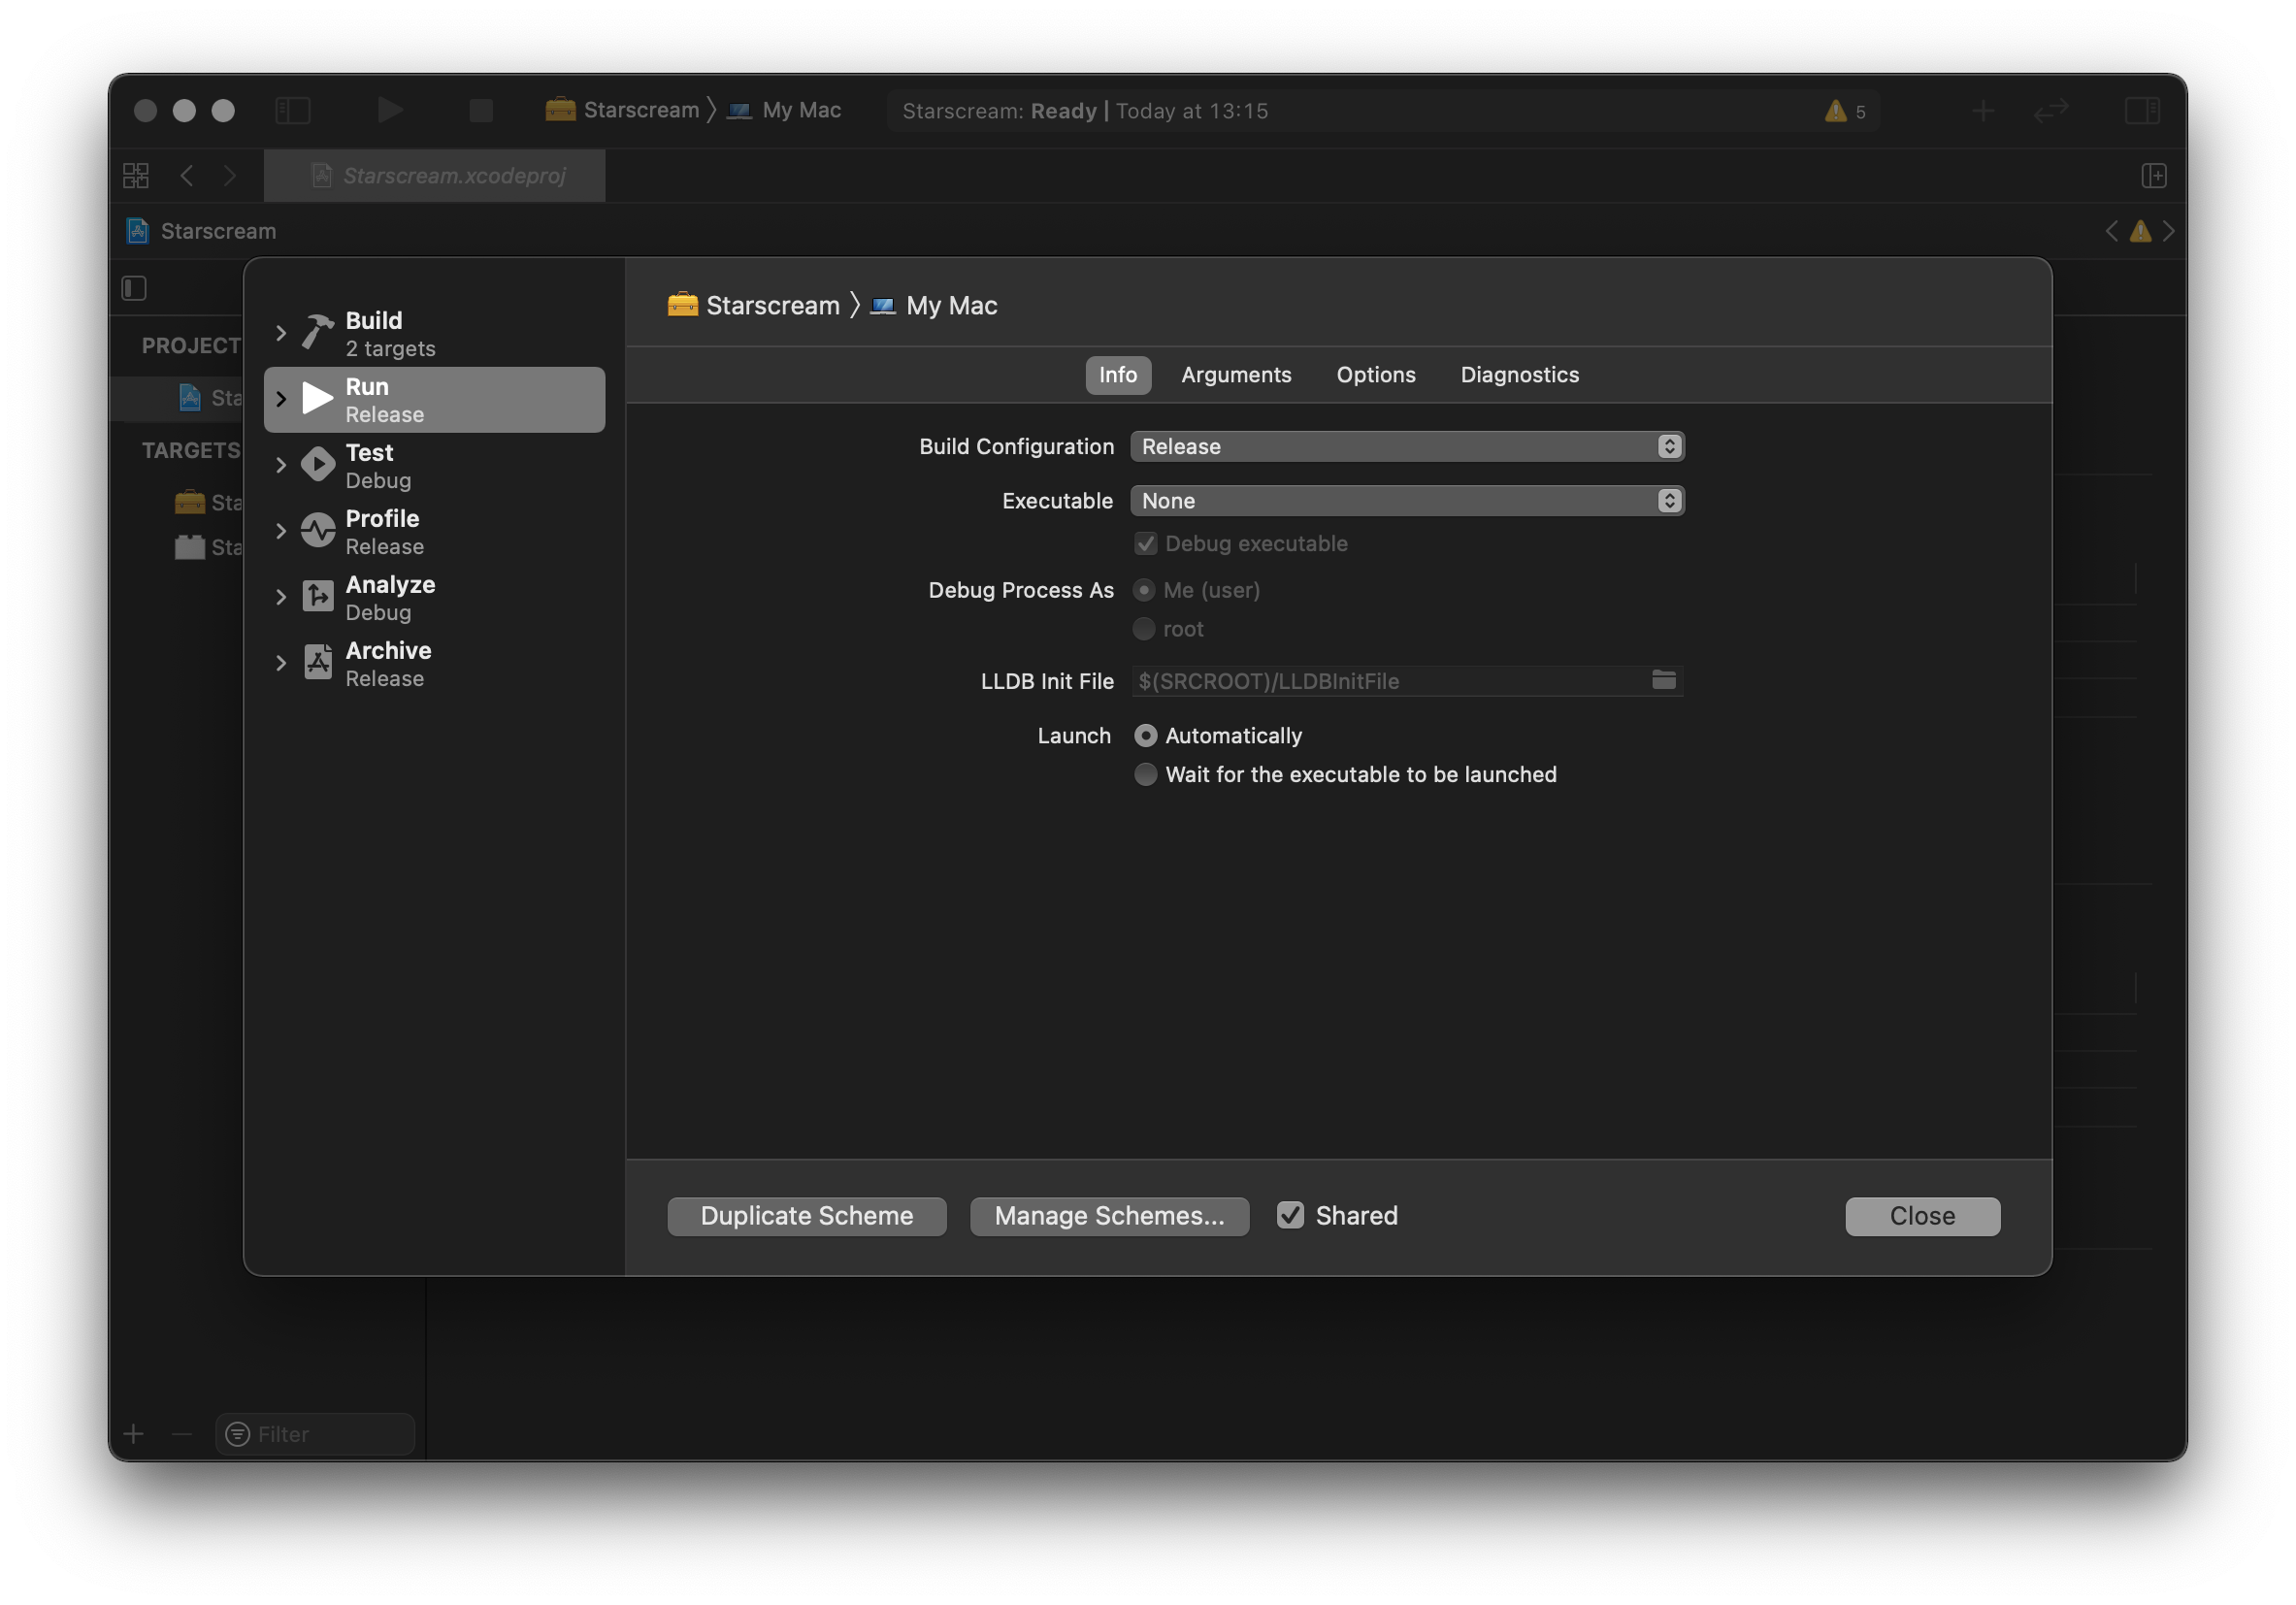Click the Archive scheme icon

coord(317,663)
